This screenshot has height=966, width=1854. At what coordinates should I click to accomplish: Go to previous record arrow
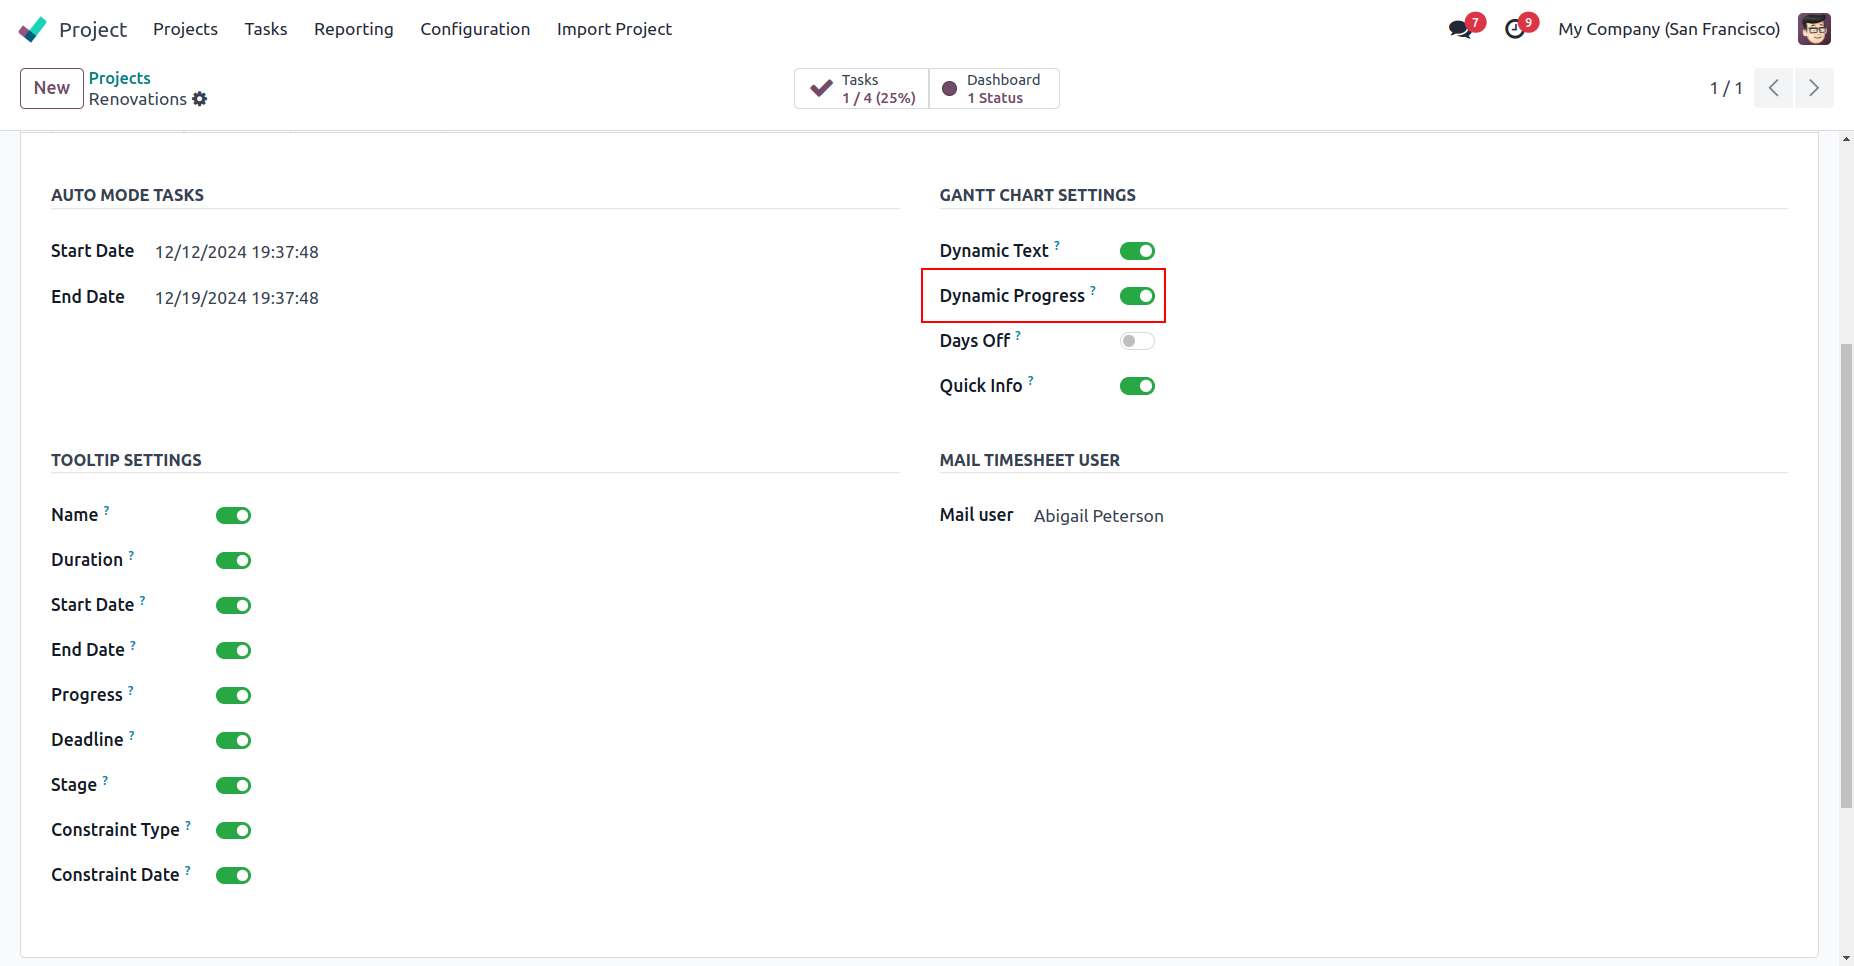[x=1773, y=88]
